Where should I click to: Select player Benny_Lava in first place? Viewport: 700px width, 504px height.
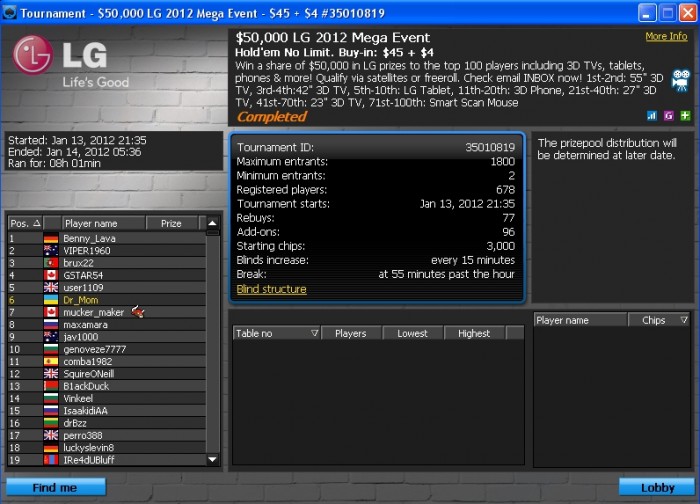107,238
